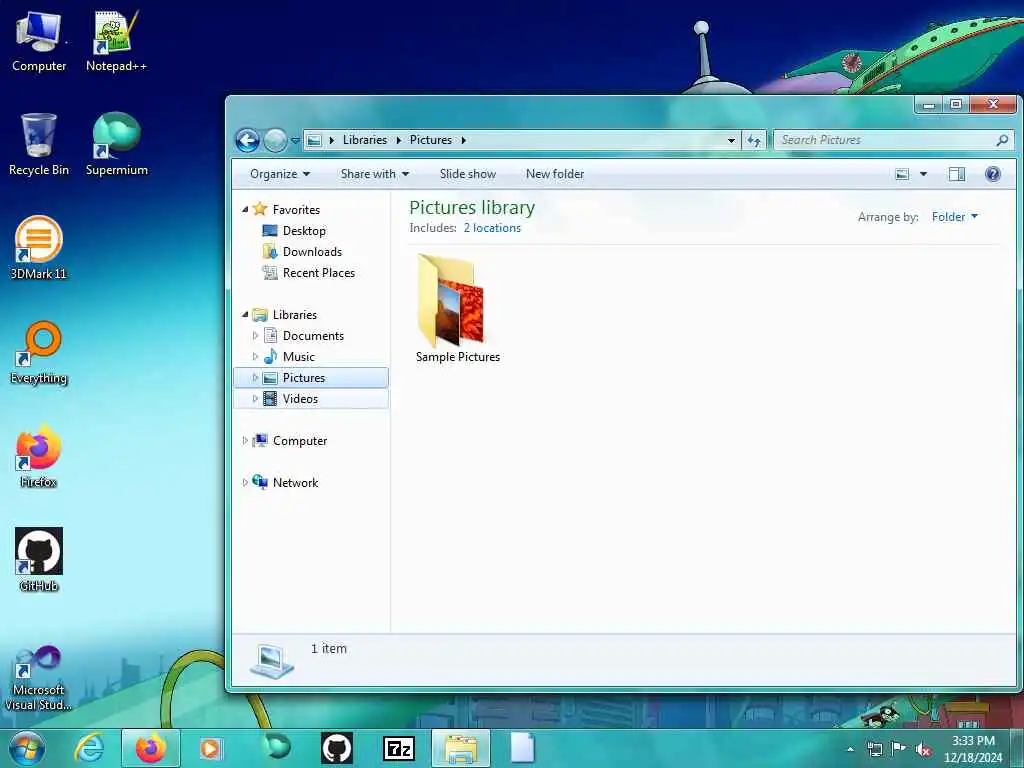
Task: Expand the Computer node
Action: [x=245, y=441]
